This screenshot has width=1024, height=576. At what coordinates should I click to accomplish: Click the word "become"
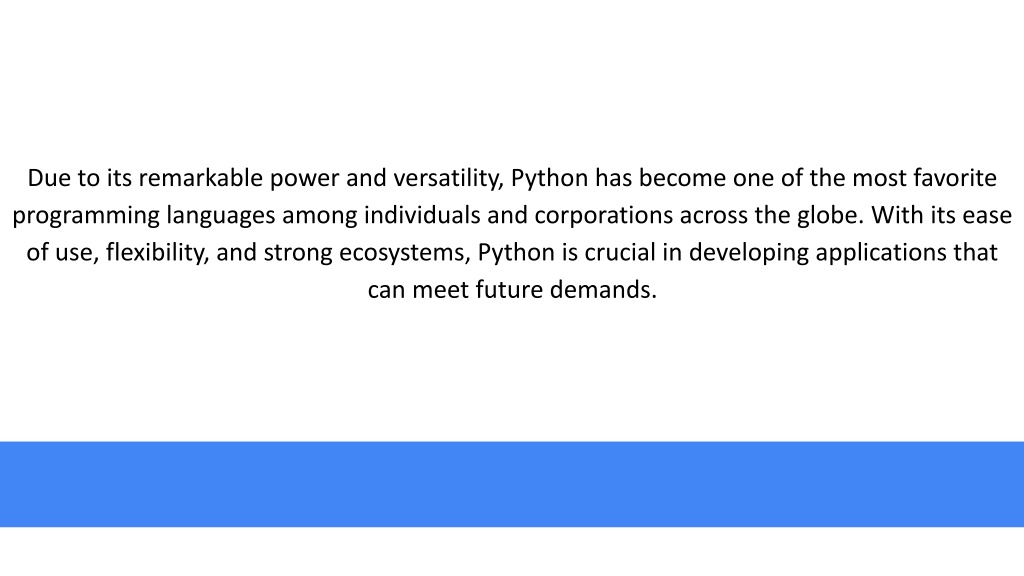(x=682, y=178)
